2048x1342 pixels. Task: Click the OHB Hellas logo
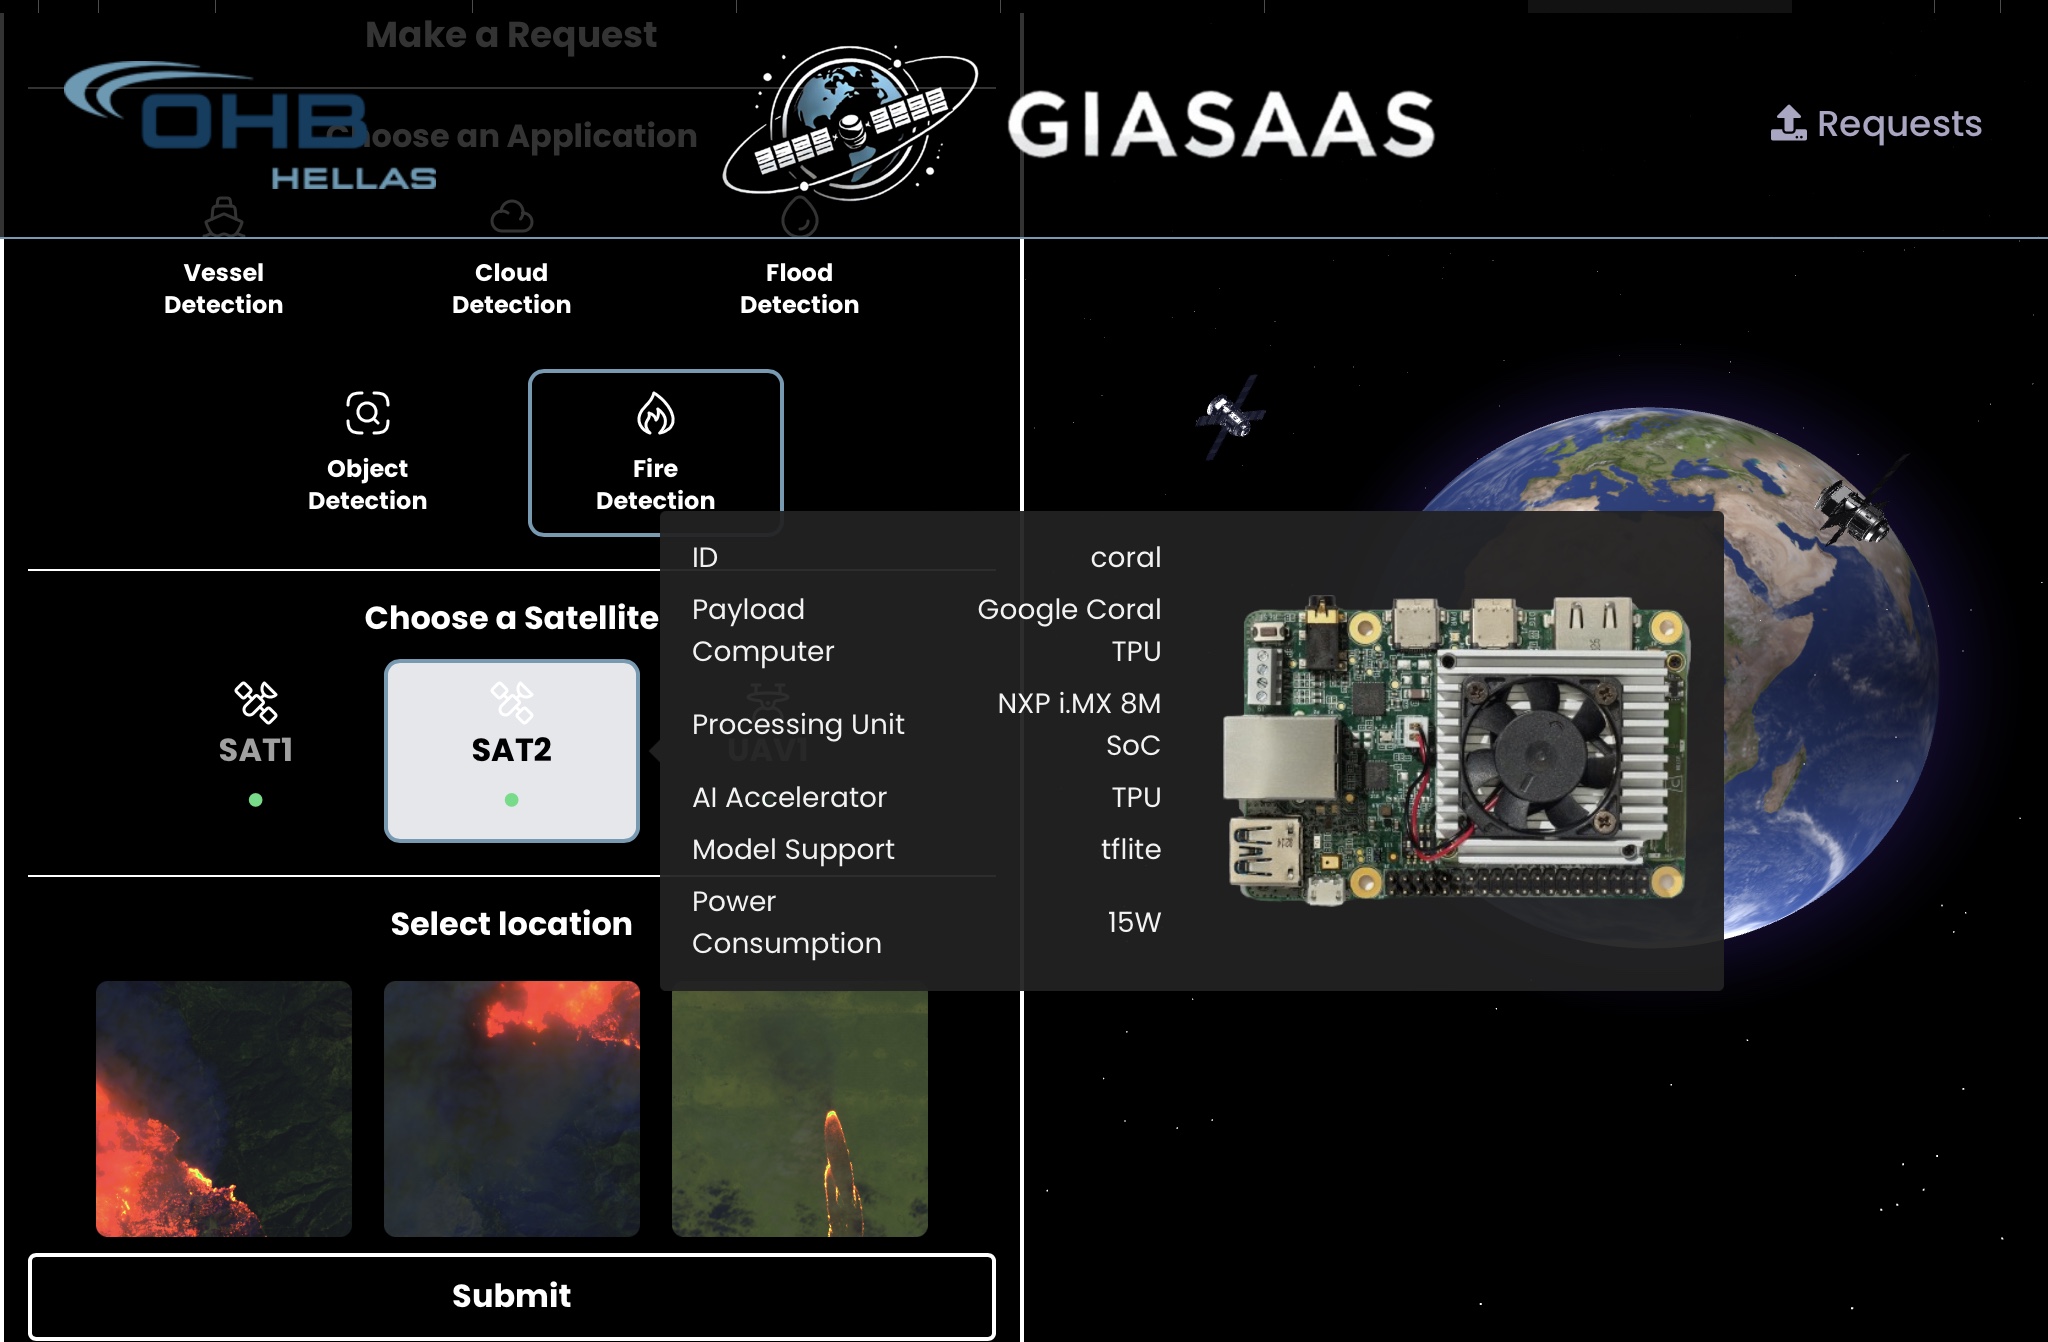(250, 125)
